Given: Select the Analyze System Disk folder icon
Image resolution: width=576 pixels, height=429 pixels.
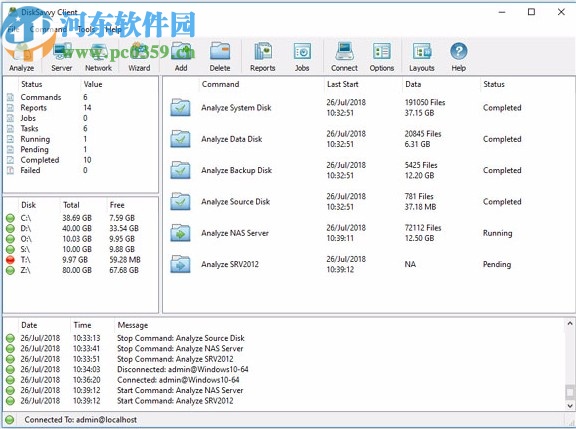Looking at the screenshot, I should tap(180, 107).
